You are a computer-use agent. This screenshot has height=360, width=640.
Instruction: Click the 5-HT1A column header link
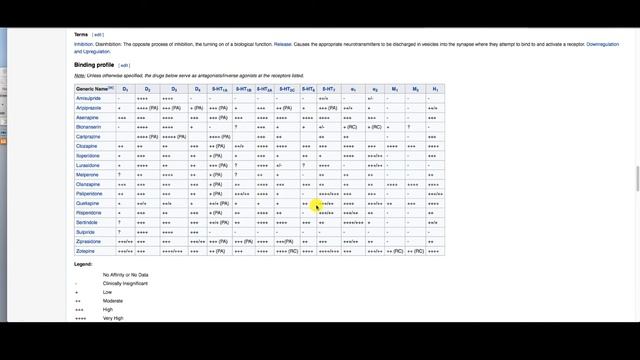pos(220,89)
